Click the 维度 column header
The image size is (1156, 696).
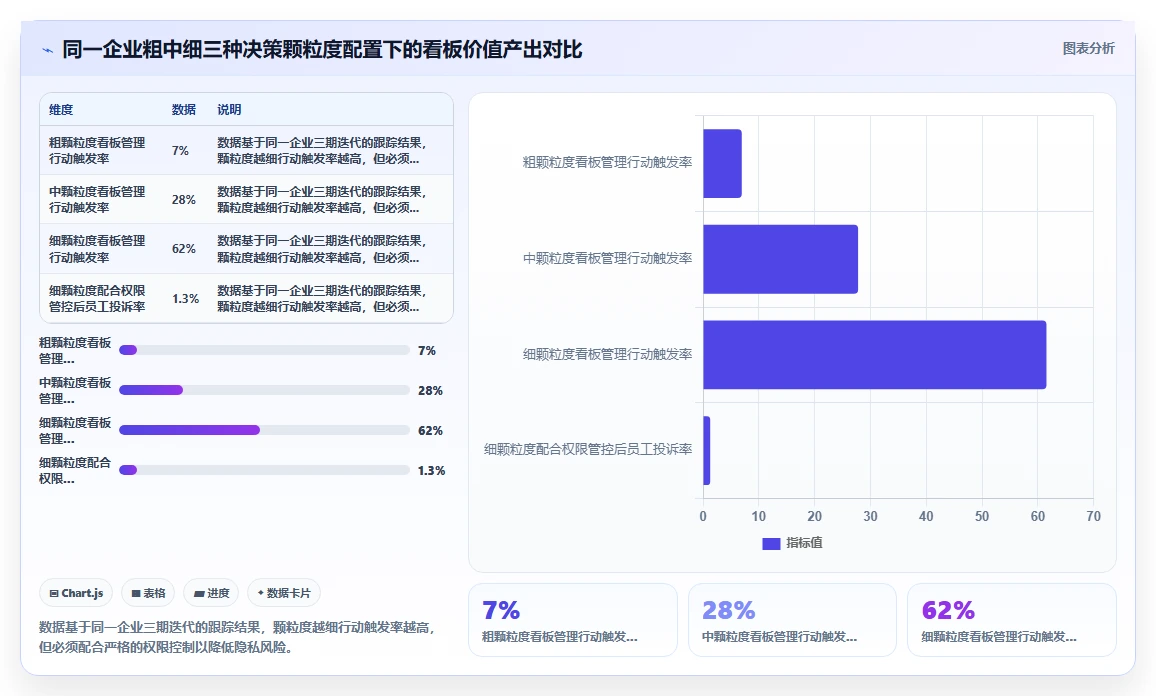(61, 110)
